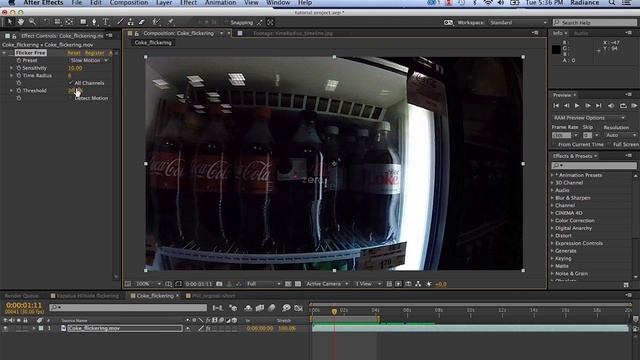
Task: Take a snapshot with camera icon
Action: (219, 284)
